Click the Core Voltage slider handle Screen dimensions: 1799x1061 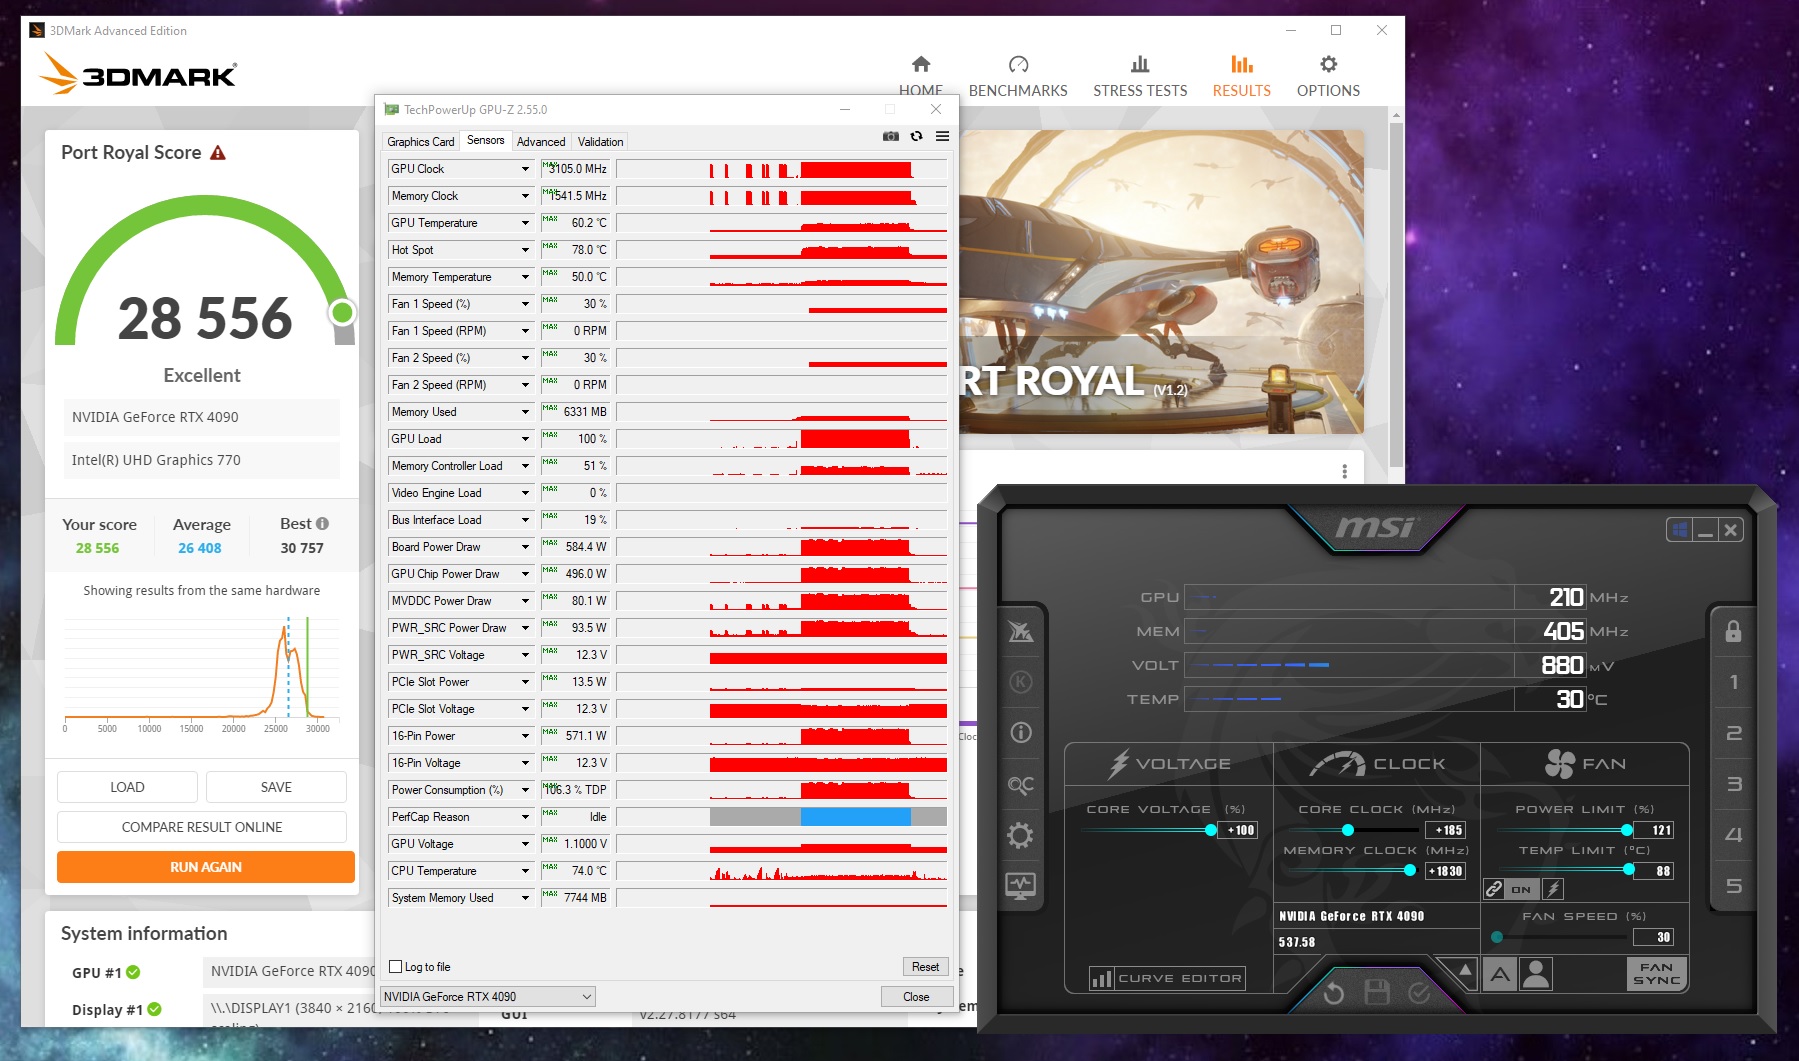pos(1211,830)
